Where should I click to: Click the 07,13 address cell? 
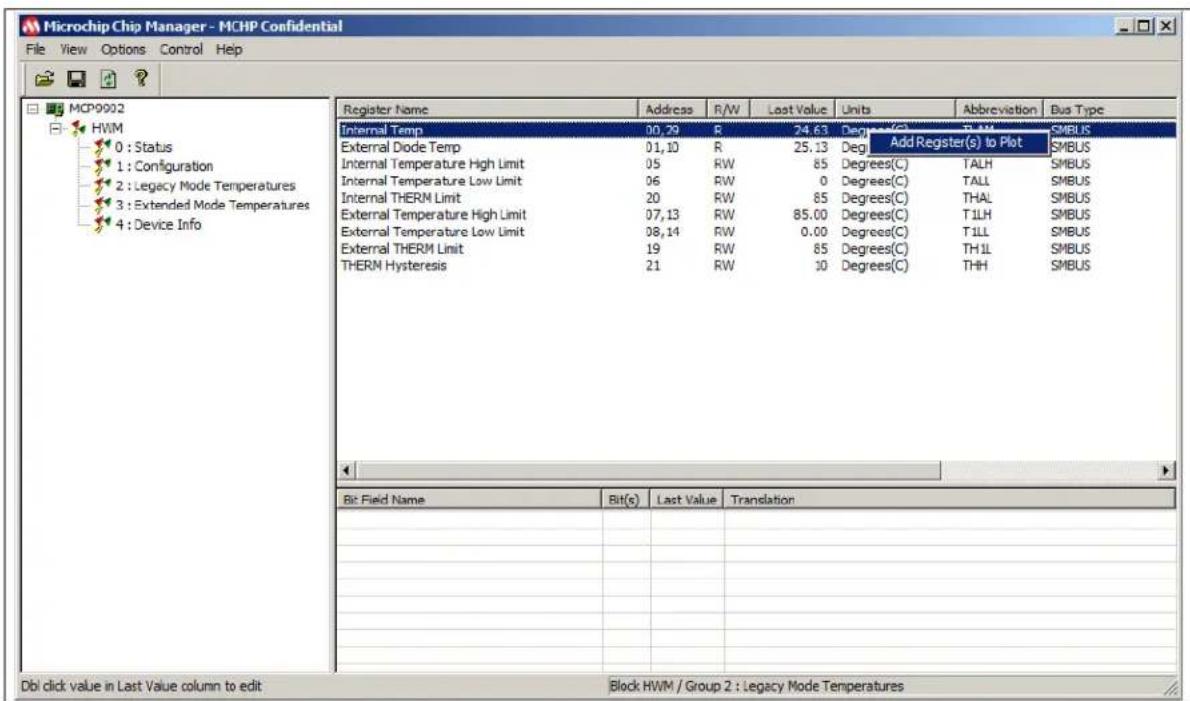[x=663, y=215]
